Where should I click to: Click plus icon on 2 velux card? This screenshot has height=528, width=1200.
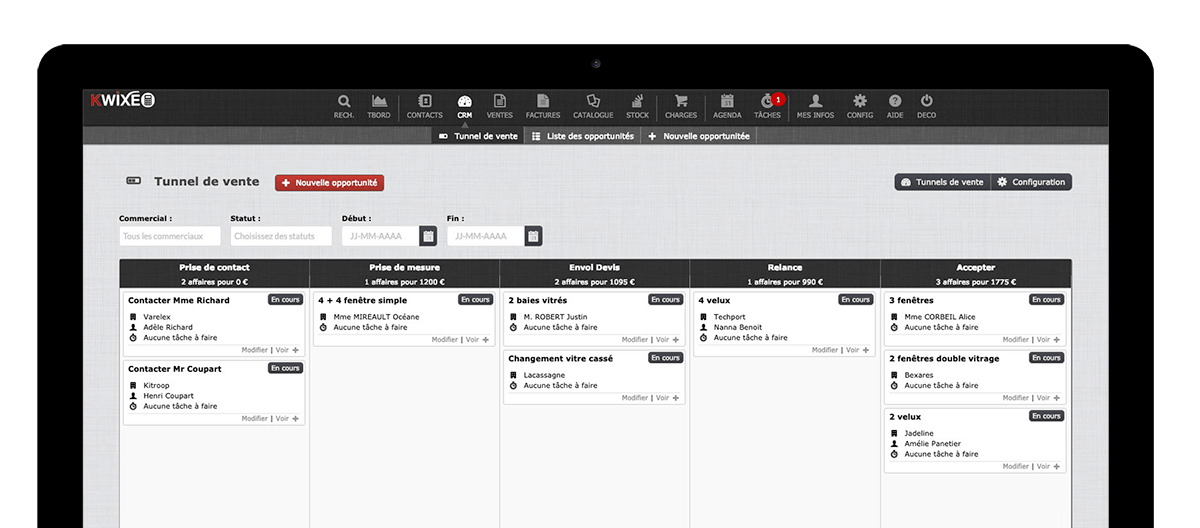(x=1057, y=466)
